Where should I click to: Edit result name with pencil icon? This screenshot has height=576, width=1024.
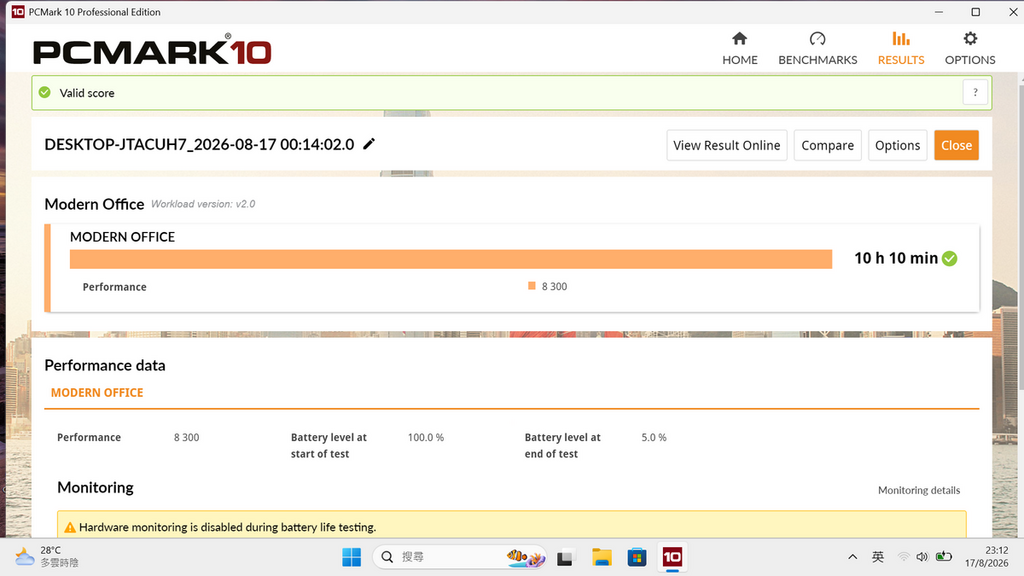tap(369, 144)
